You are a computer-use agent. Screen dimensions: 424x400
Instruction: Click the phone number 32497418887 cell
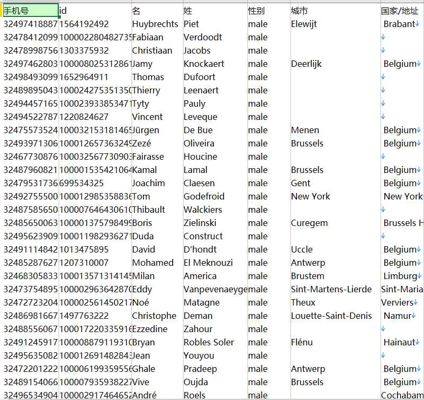pyautogui.click(x=30, y=24)
